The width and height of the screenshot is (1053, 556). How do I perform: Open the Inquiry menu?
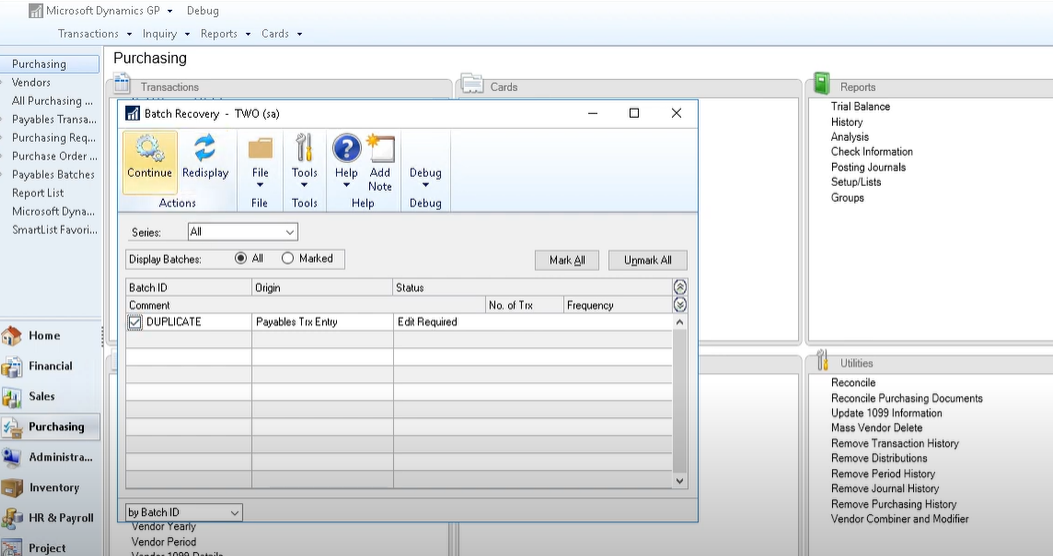click(x=166, y=34)
